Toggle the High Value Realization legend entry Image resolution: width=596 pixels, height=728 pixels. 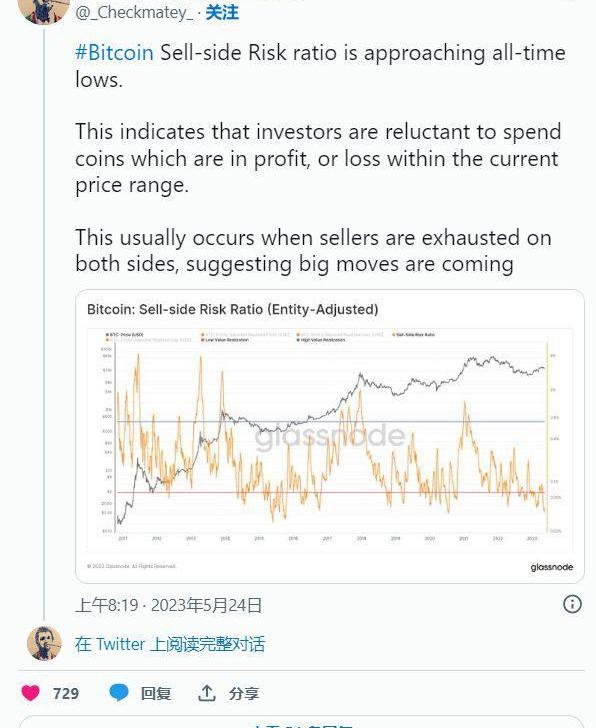pos(321,340)
